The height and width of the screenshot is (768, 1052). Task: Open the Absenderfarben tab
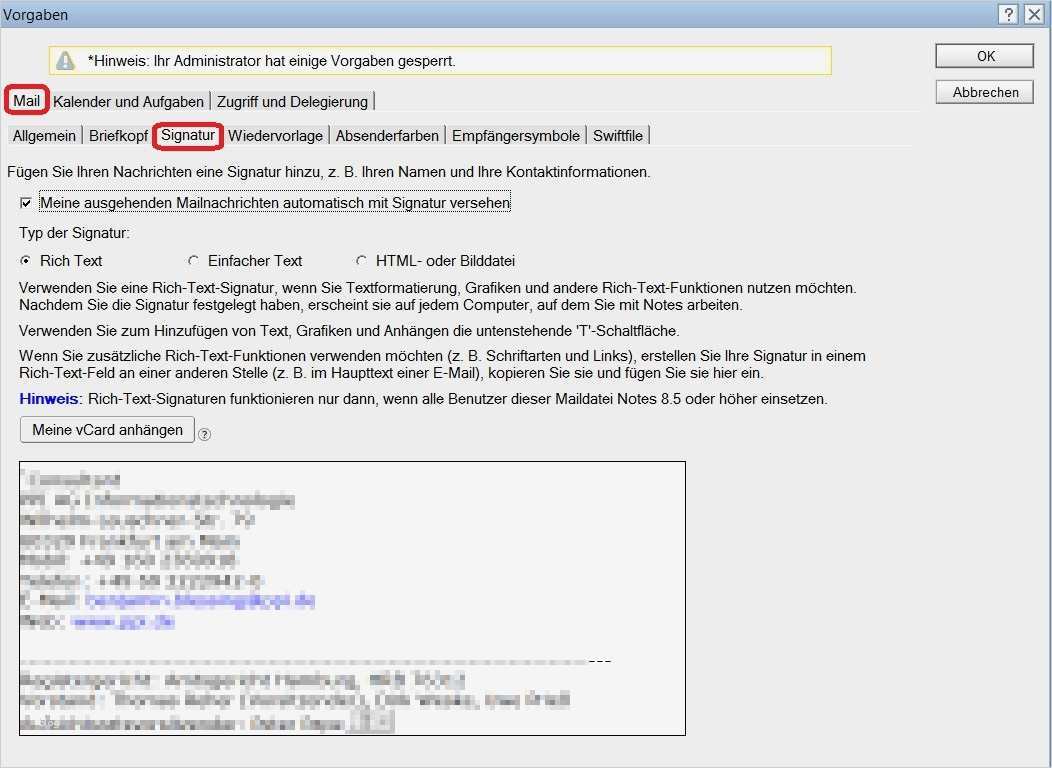(387, 134)
